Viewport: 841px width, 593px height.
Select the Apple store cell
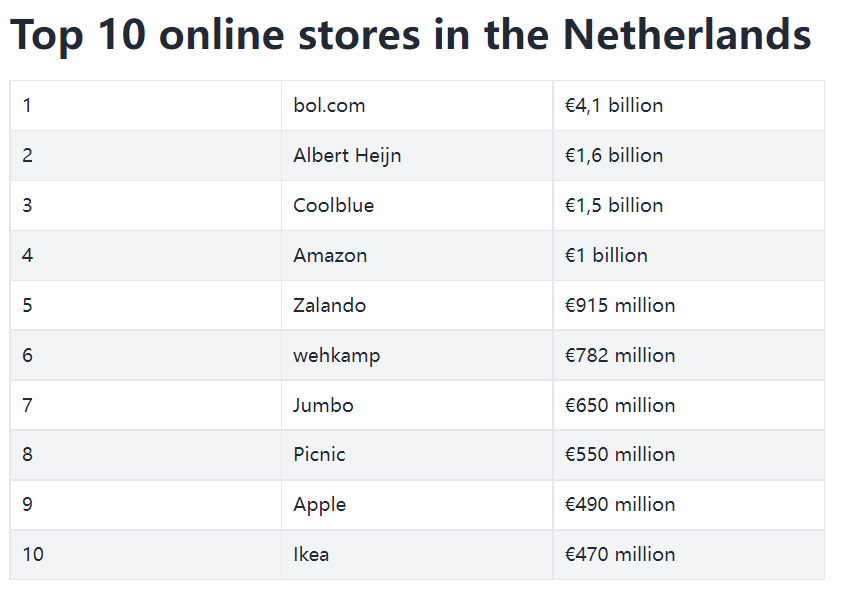click(x=319, y=505)
